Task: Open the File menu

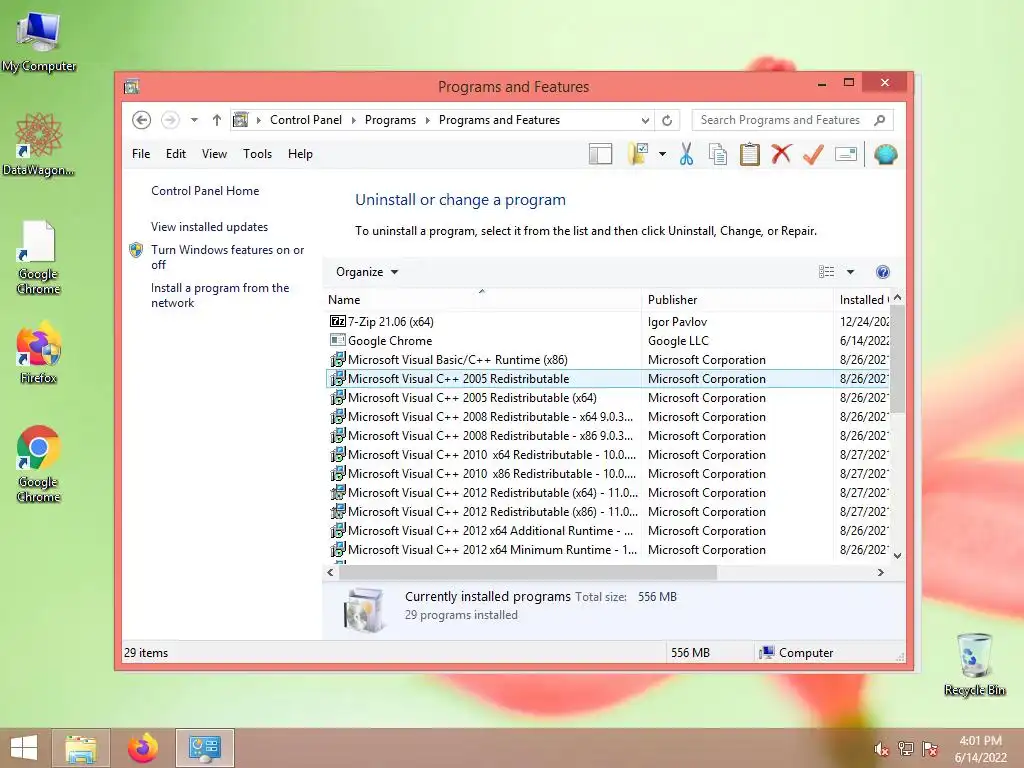Action: (141, 154)
